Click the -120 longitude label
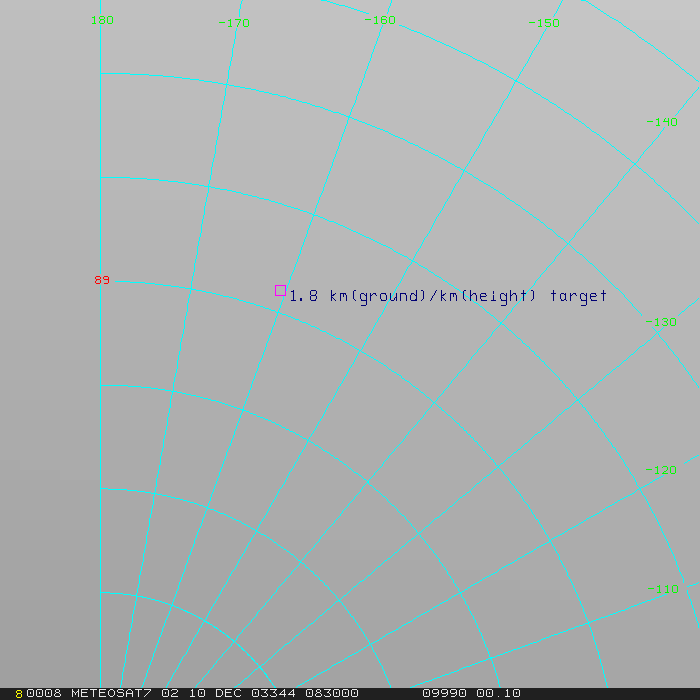Screen dimensions: 700x700 tap(661, 470)
